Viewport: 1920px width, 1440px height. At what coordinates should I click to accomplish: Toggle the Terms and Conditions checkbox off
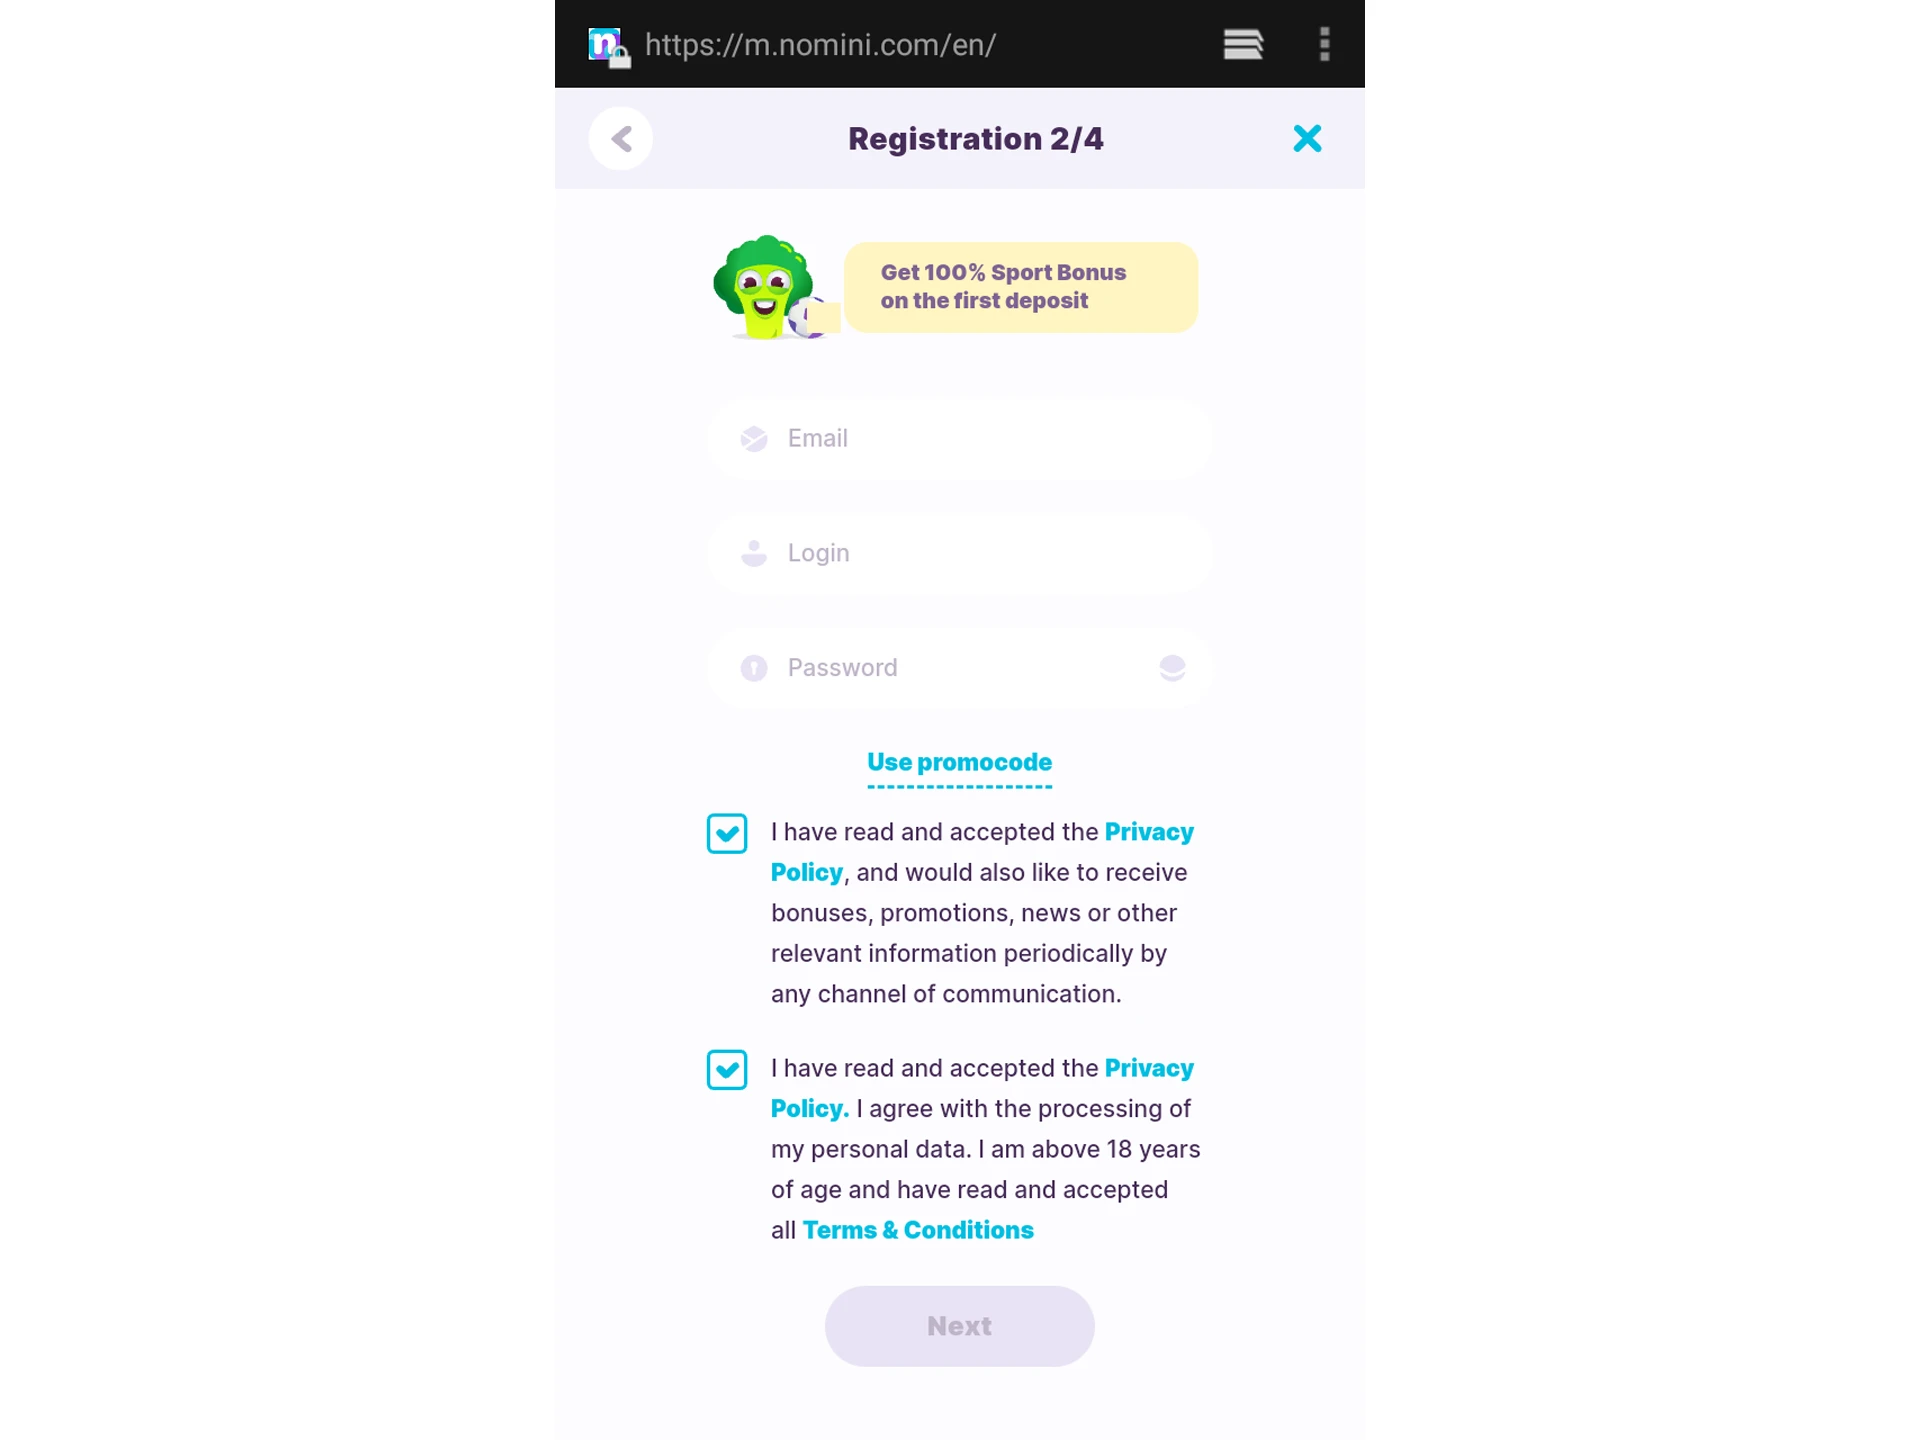pyautogui.click(x=727, y=1069)
